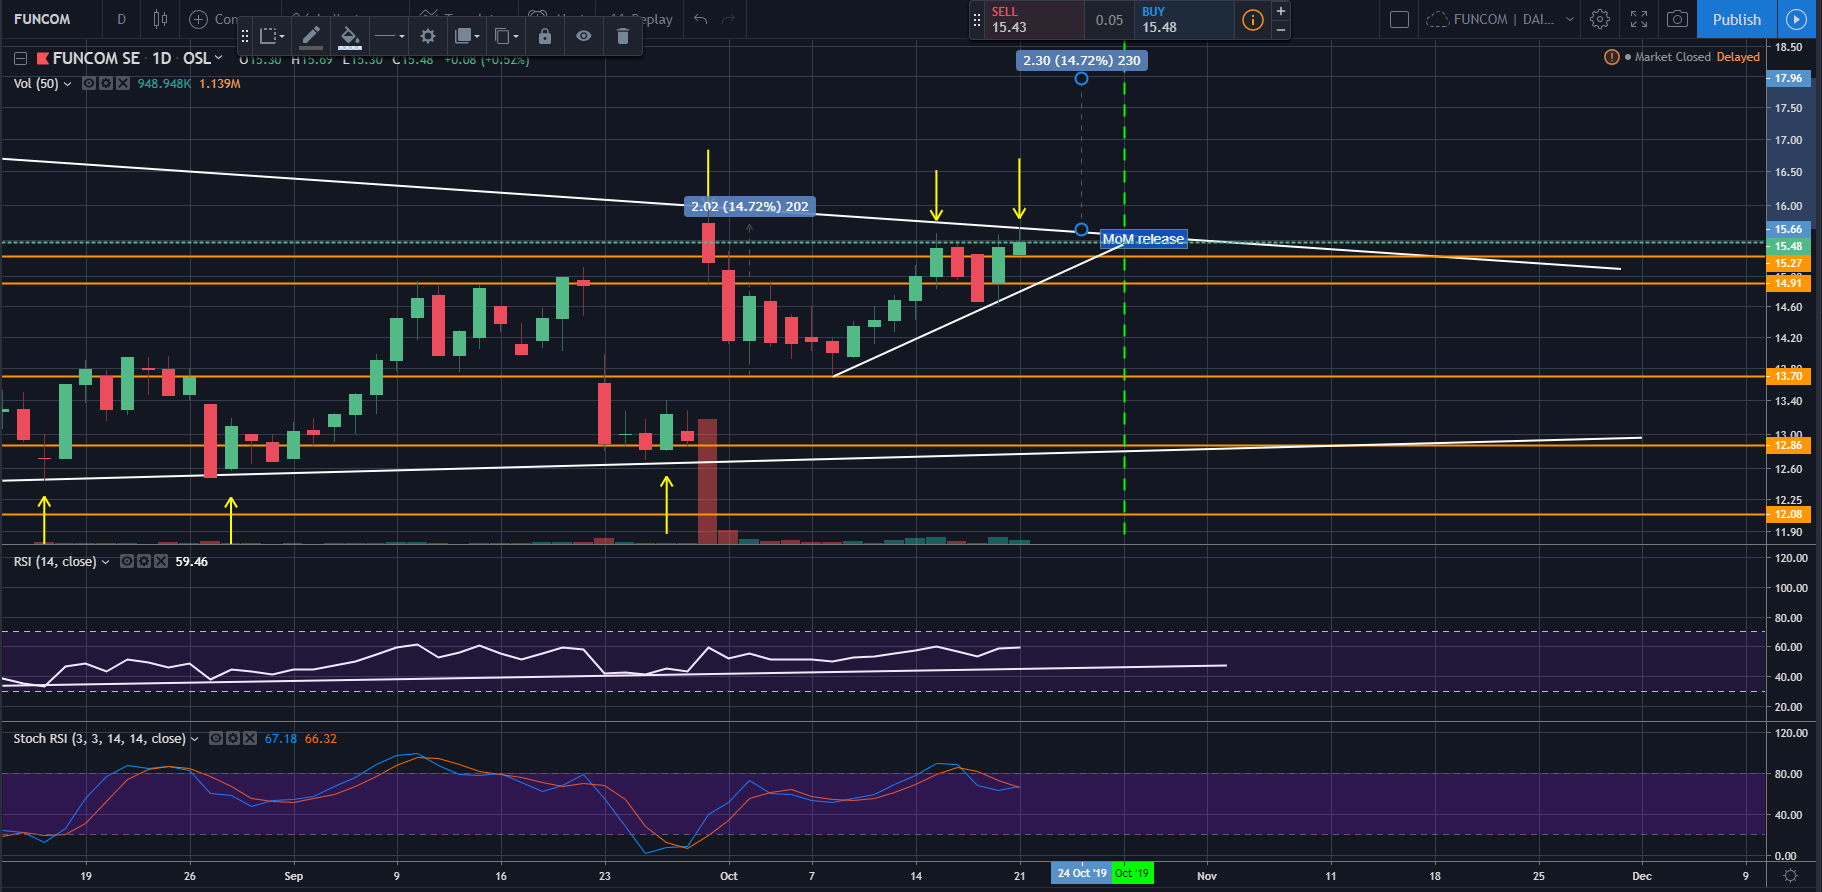The height and width of the screenshot is (892, 1822).
Task: Toggle fullscreen mode
Action: point(1639,19)
